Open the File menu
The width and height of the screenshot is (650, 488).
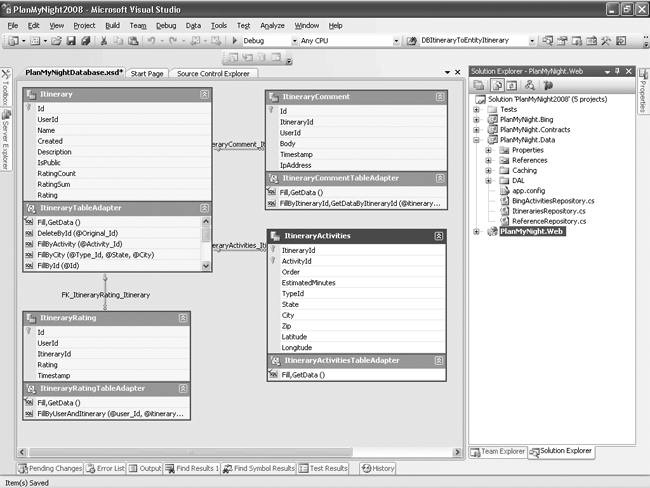pyautogui.click(x=13, y=26)
